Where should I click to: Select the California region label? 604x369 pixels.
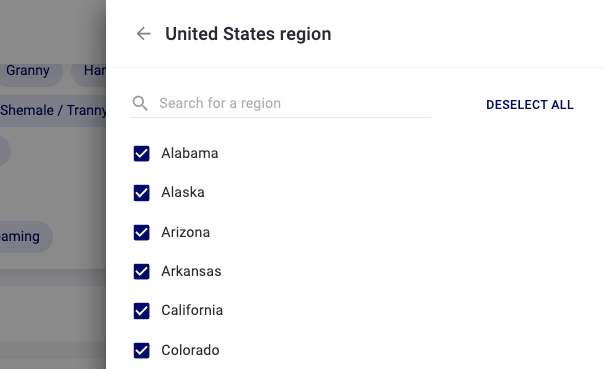coord(192,310)
